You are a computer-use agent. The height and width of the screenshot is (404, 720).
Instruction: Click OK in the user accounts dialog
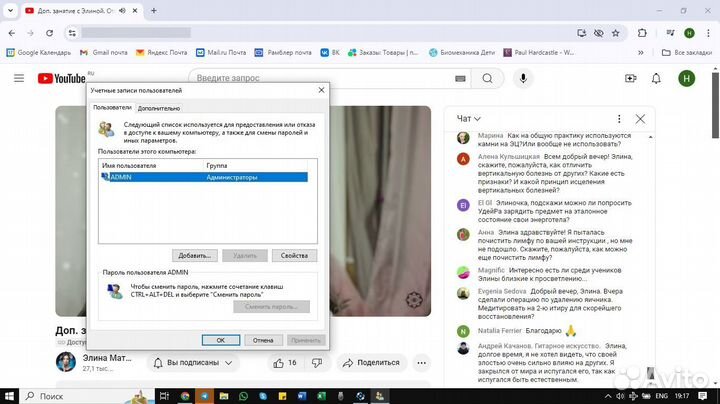(x=221, y=340)
